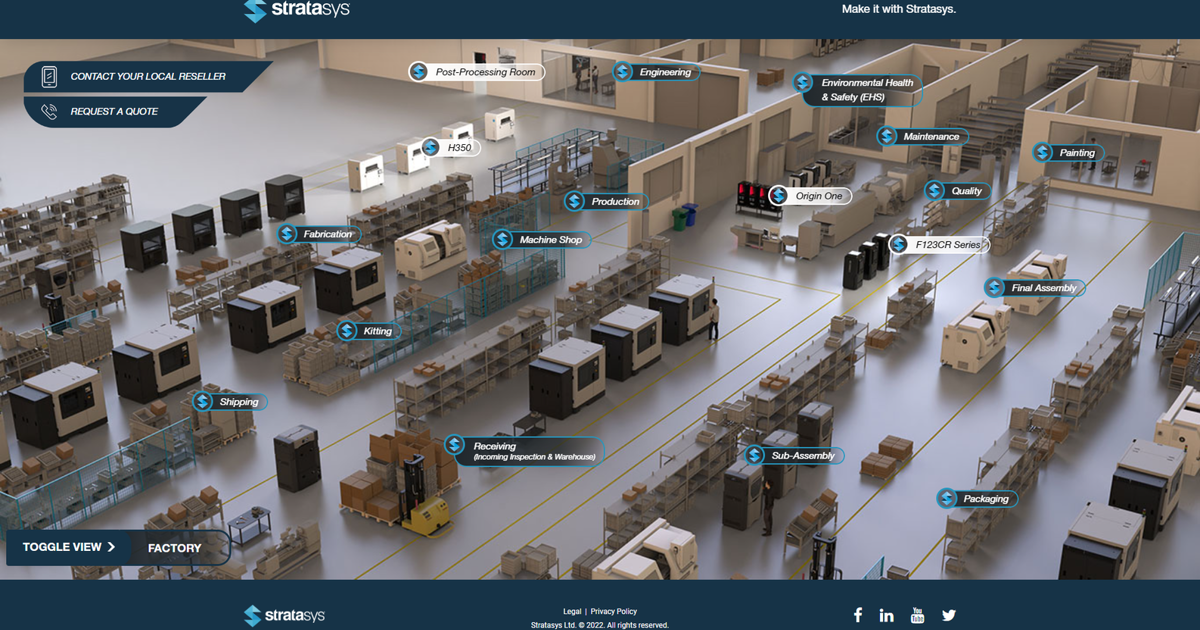The width and height of the screenshot is (1200, 630).
Task: Click the Environmental Health & Safety hotspot
Action: tap(858, 90)
